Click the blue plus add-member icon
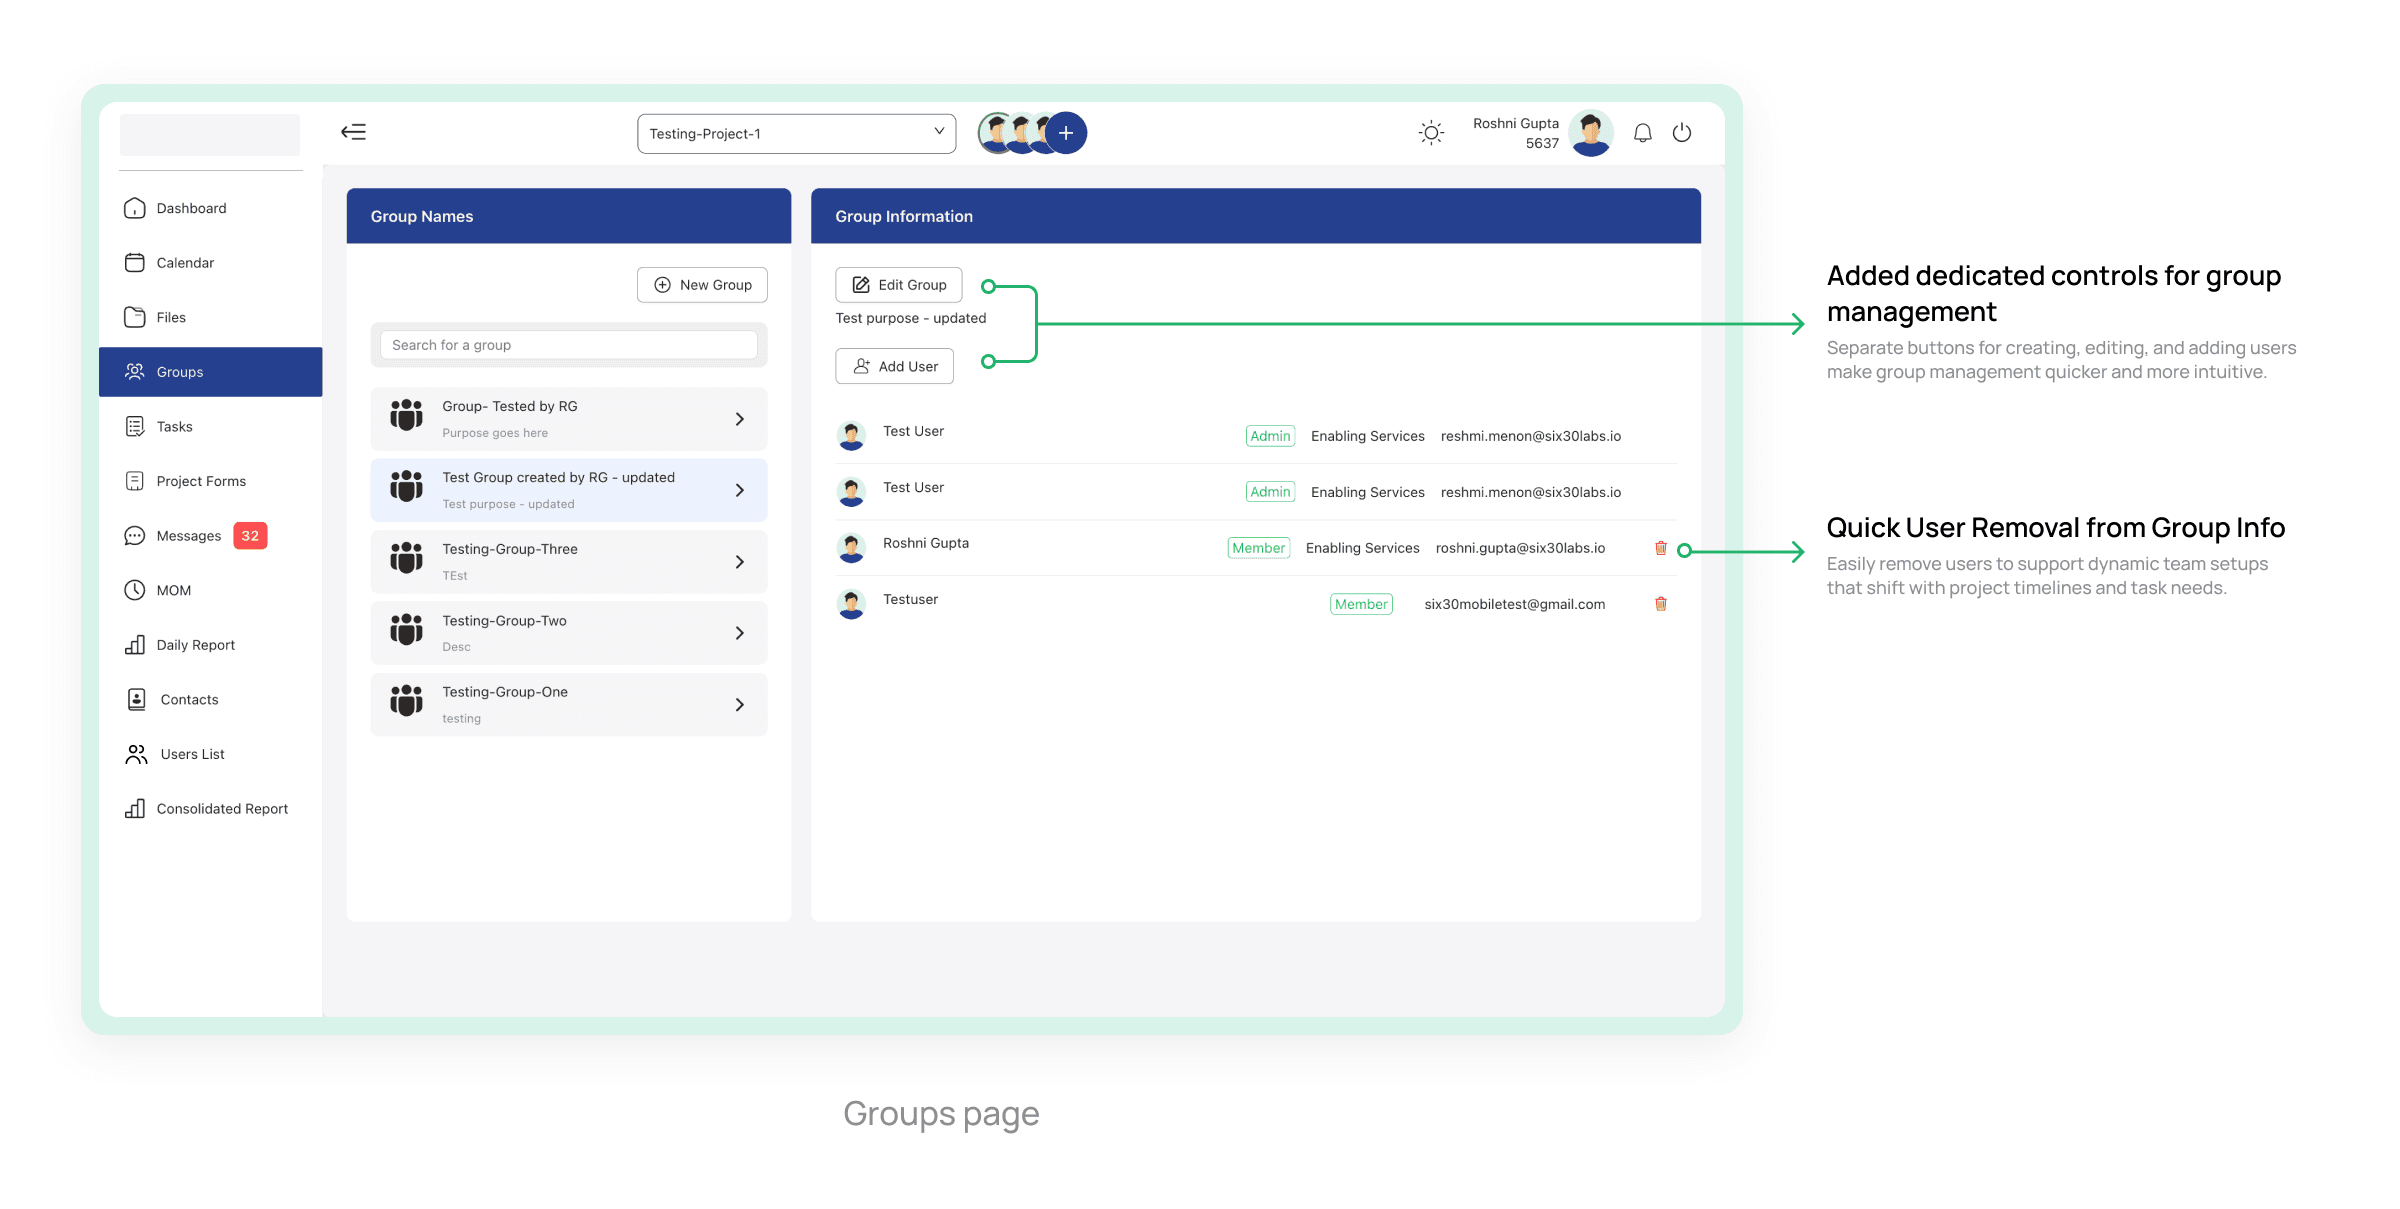The width and height of the screenshot is (2400, 1209). pyautogui.click(x=1066, y=133)
